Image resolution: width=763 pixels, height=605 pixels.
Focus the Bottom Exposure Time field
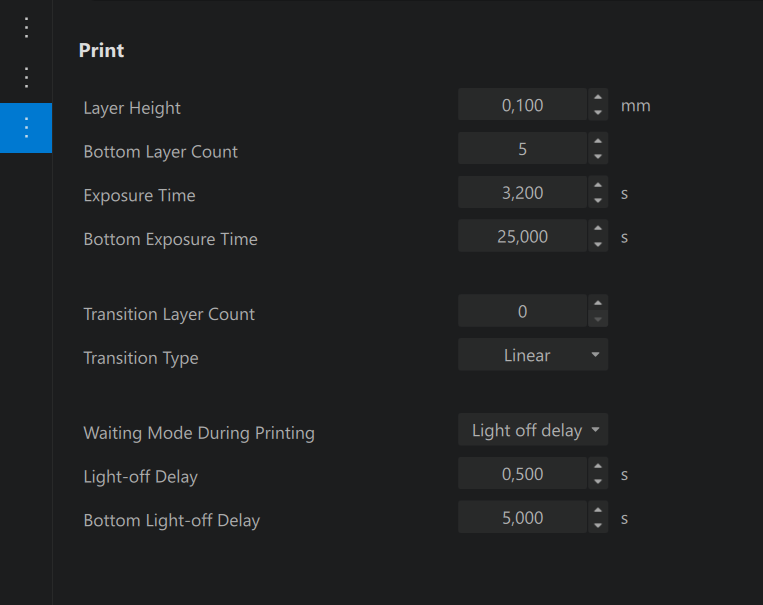523,236
